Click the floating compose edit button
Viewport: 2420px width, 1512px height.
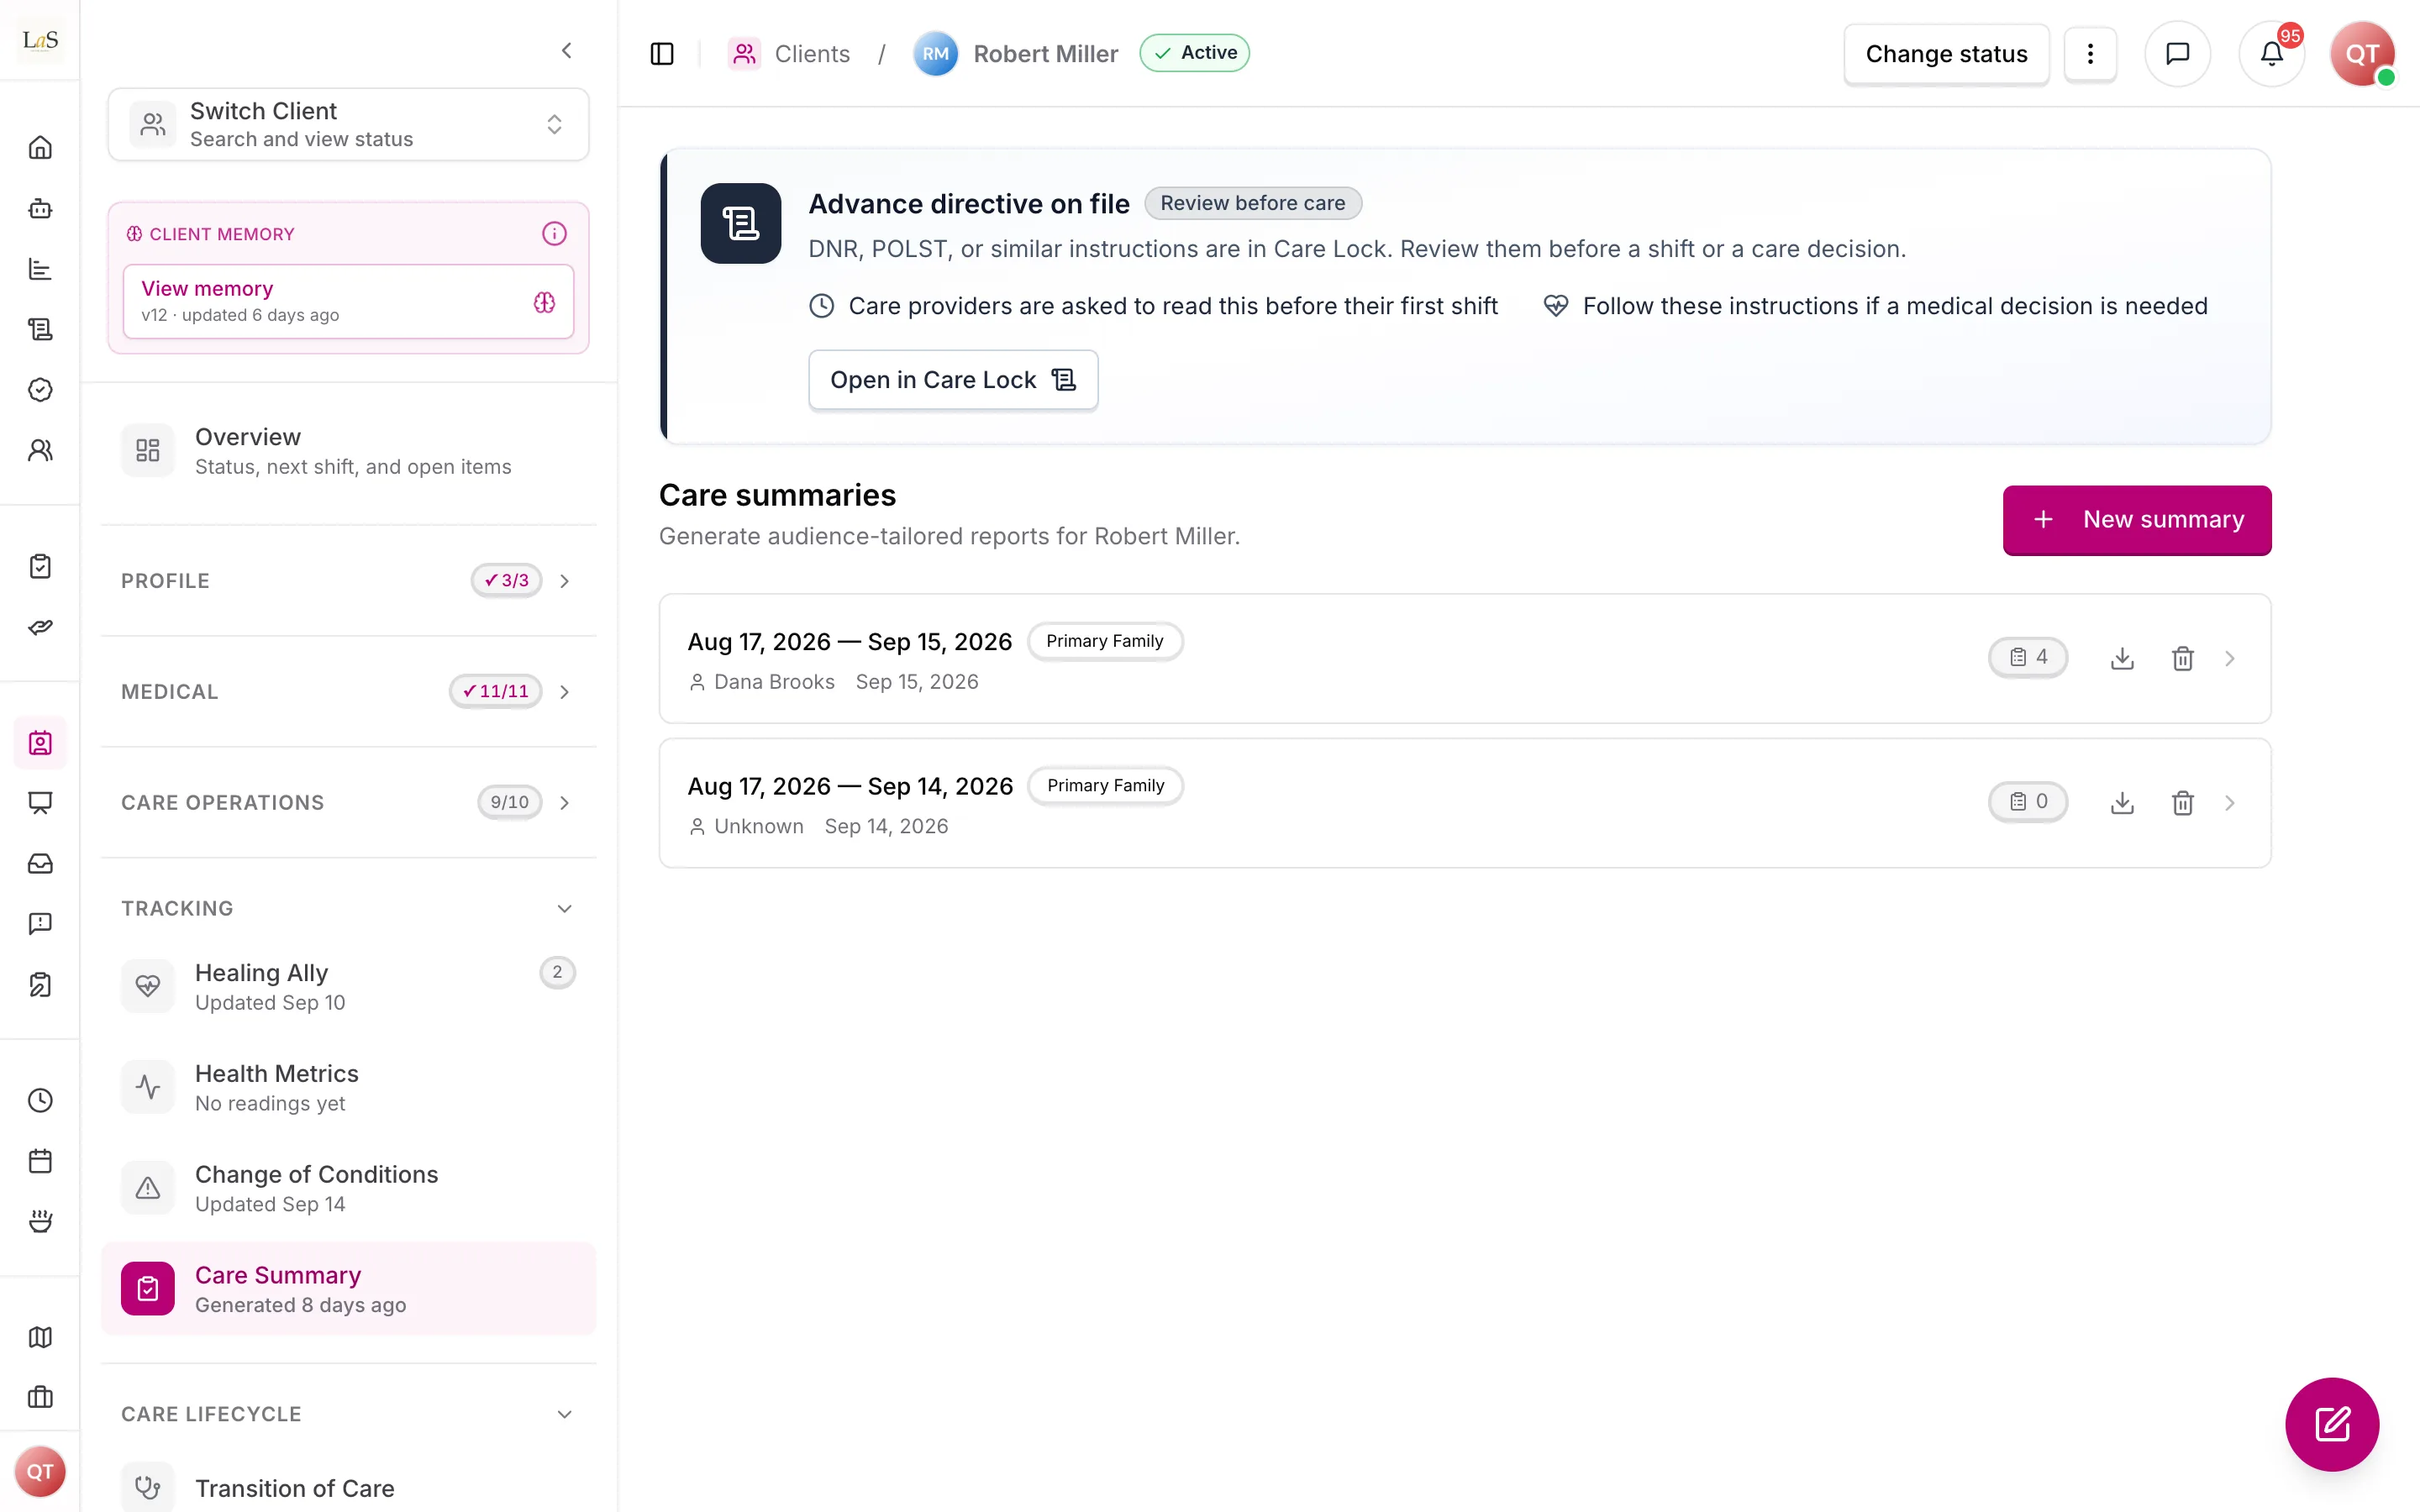click(x=2332, y=1424)
